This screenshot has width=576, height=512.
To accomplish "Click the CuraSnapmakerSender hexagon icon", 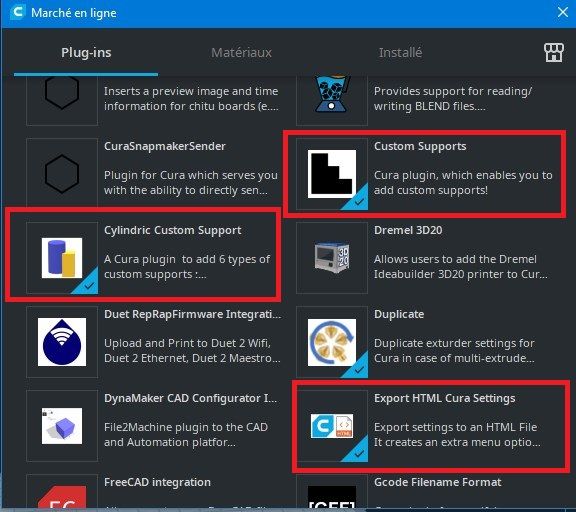I will pyautogui.click(x=62, y=174).
